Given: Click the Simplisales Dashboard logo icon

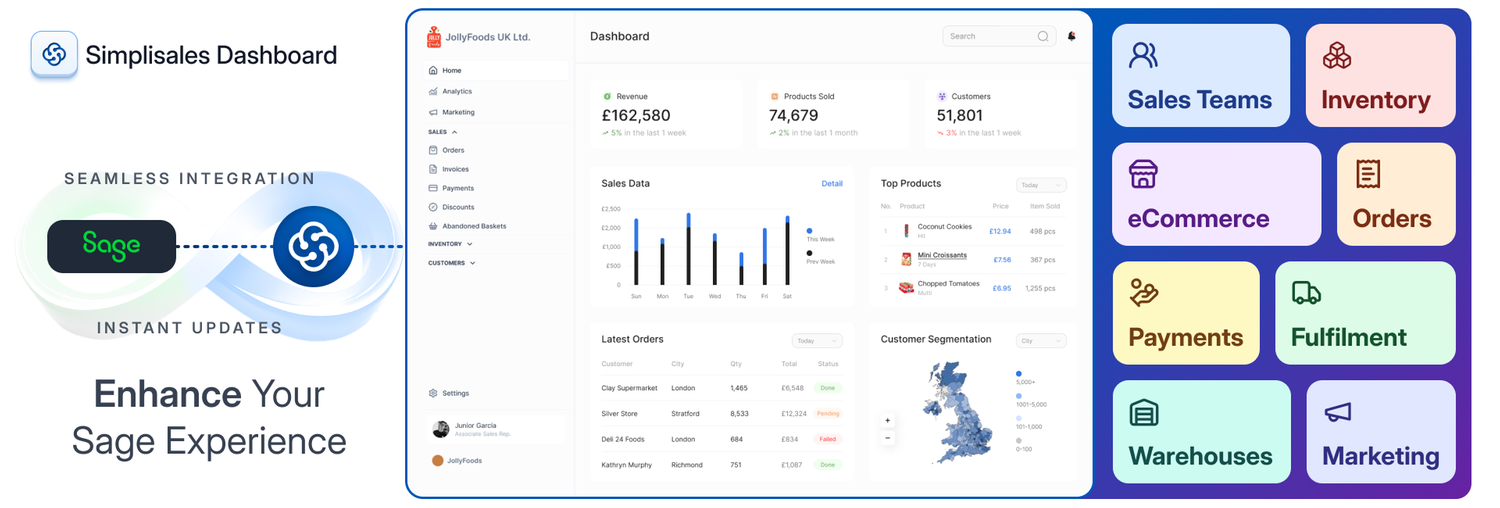Looking at the screenshot, I should [x=54, y=55].
